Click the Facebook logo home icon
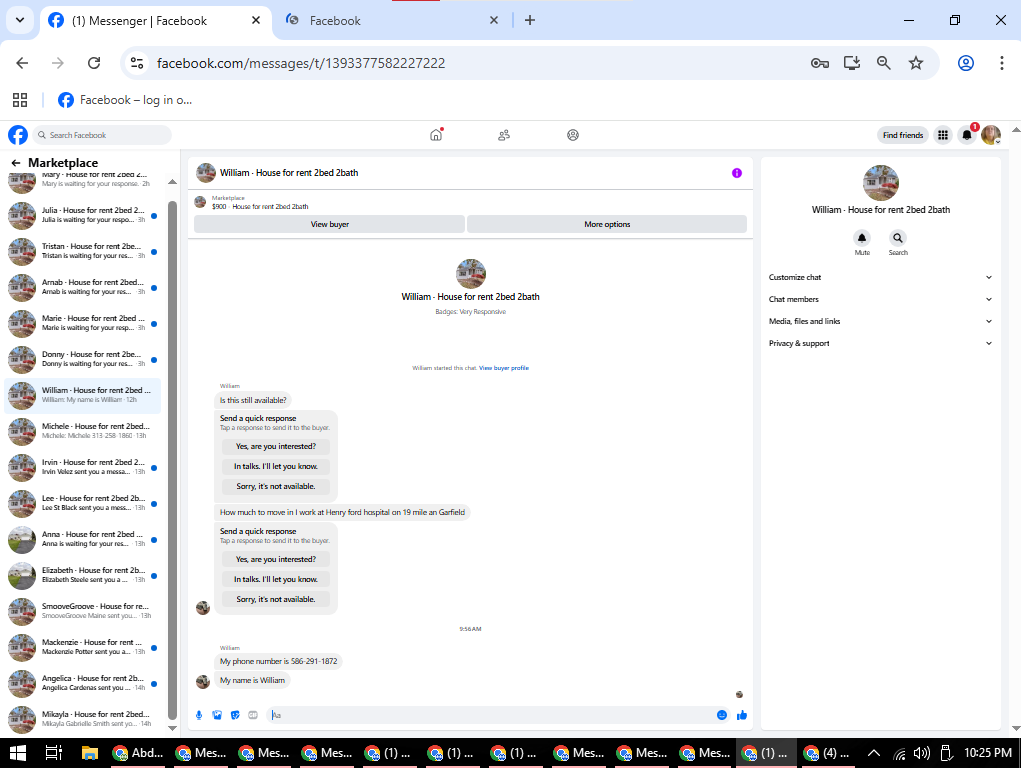Screen dimensions: 1021x768 point(18,135)
